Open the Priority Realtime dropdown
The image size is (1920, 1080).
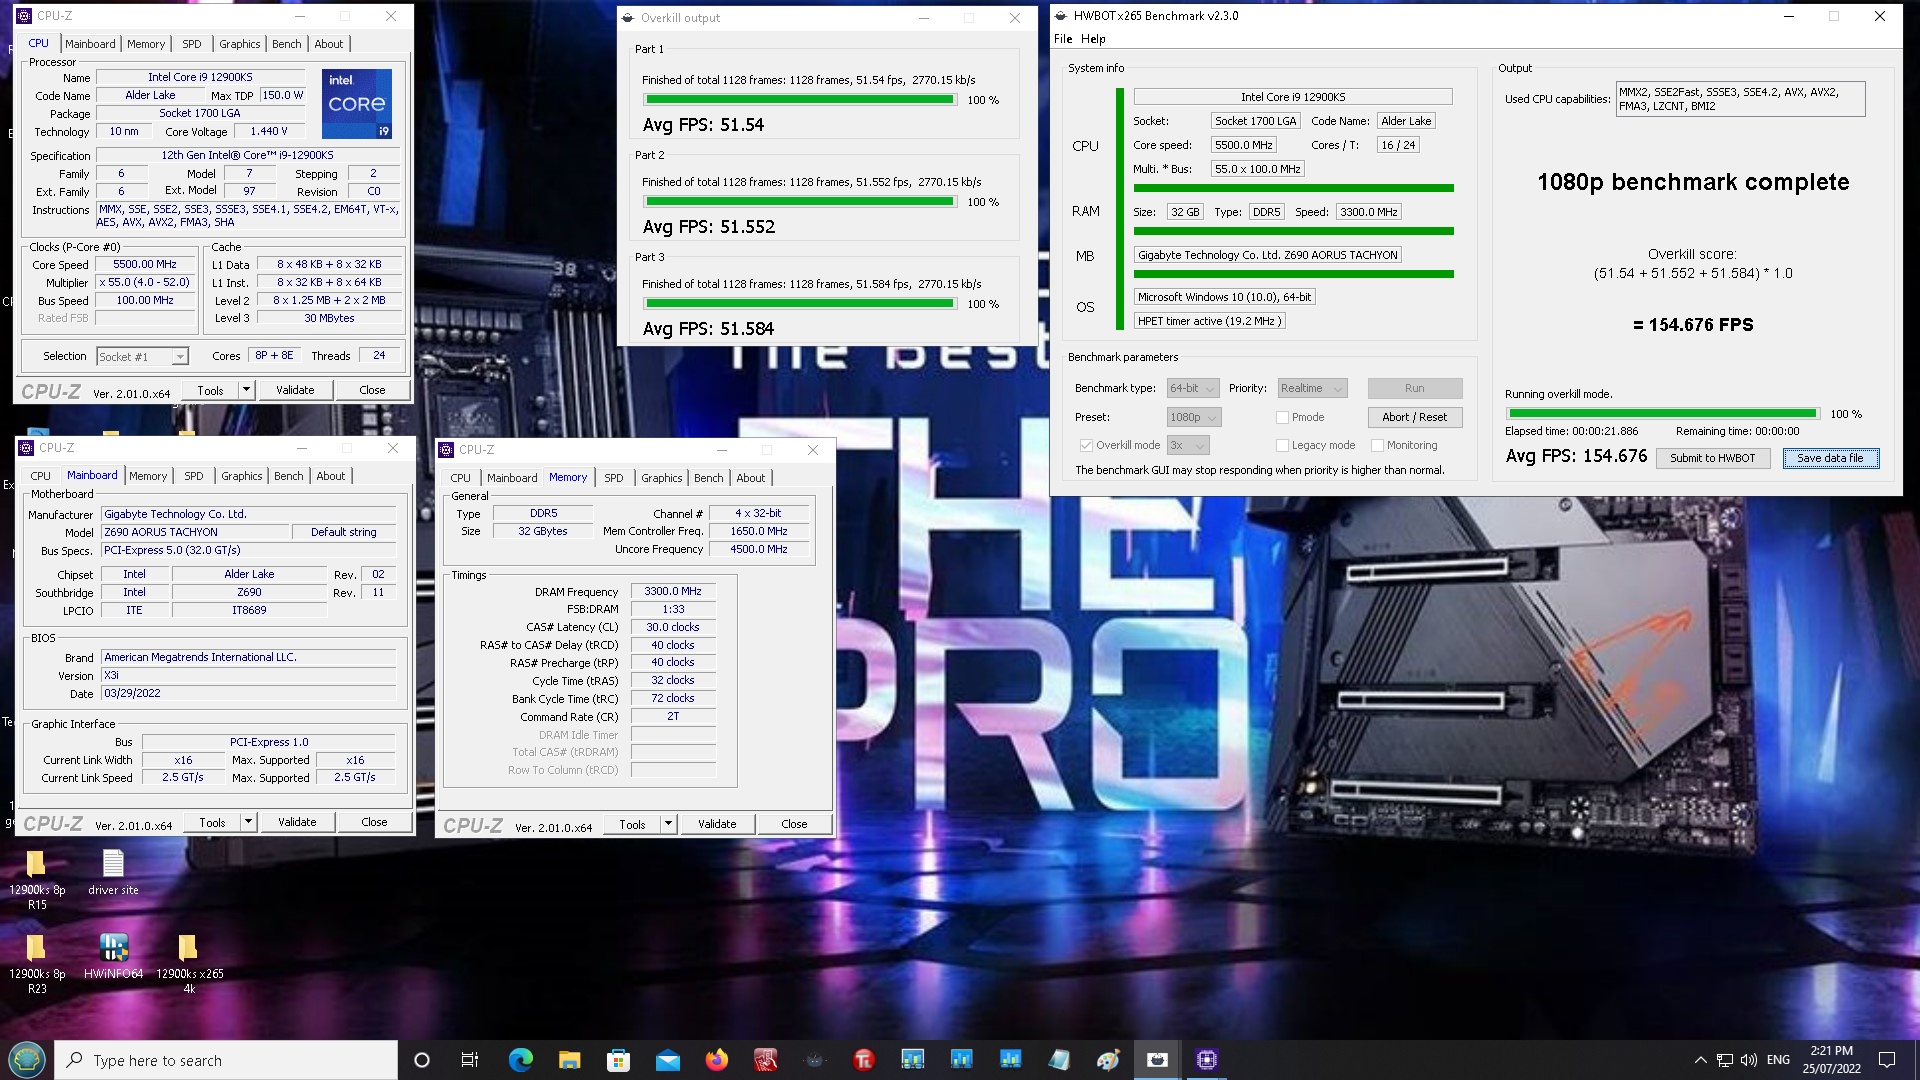pyautogui.click(x=1312, y=388)
